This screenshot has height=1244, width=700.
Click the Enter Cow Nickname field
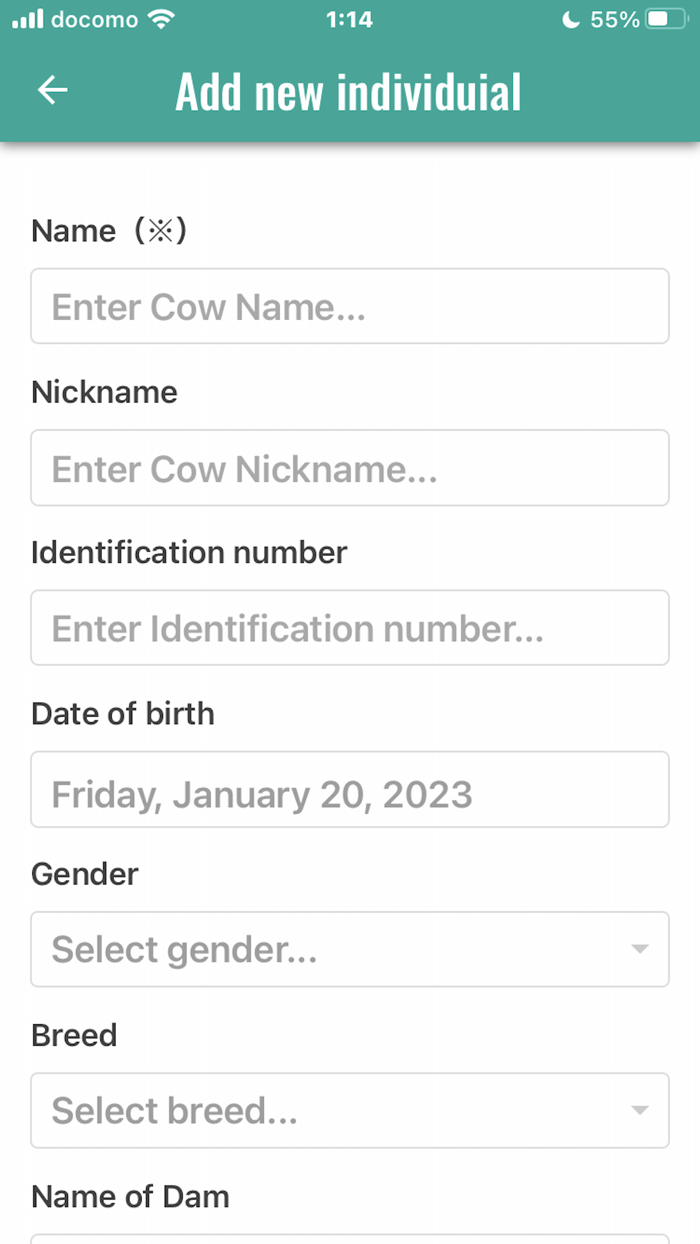pyautogui.click(x=350, y=467)
